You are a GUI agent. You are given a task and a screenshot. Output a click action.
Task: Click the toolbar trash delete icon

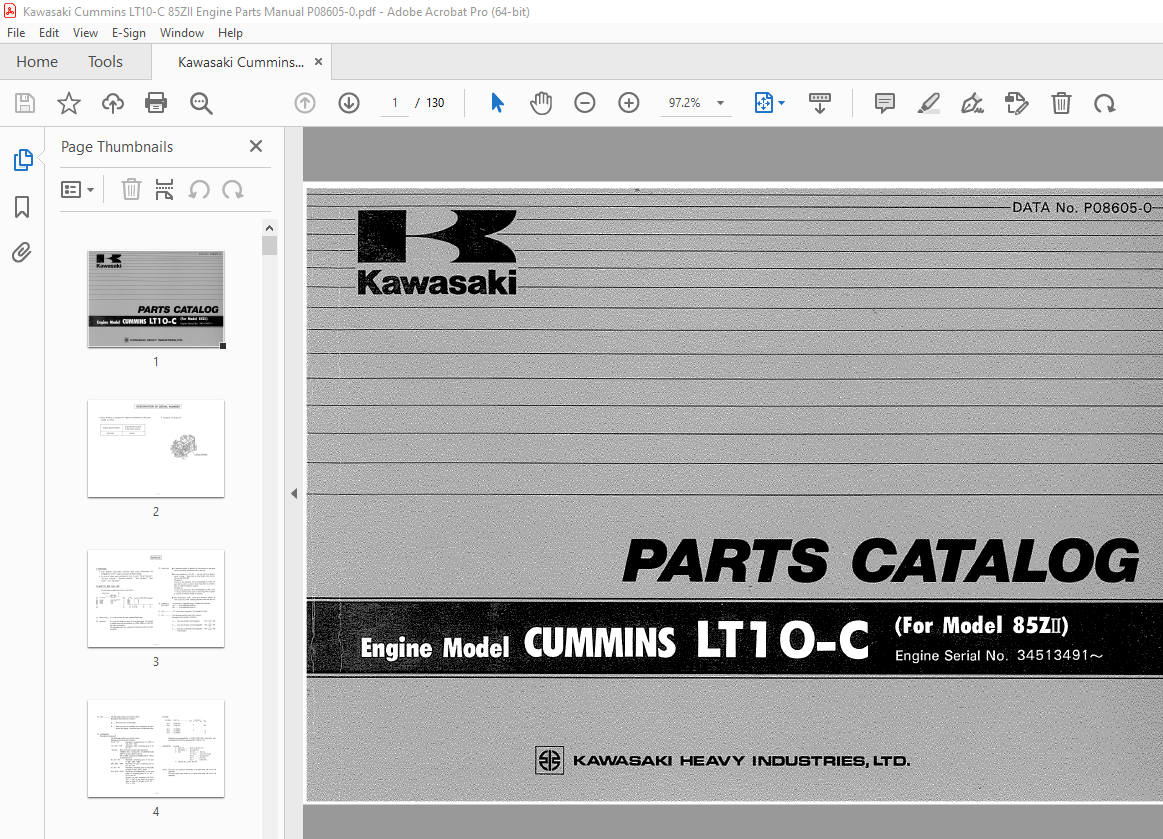[x=1061, y=103]
